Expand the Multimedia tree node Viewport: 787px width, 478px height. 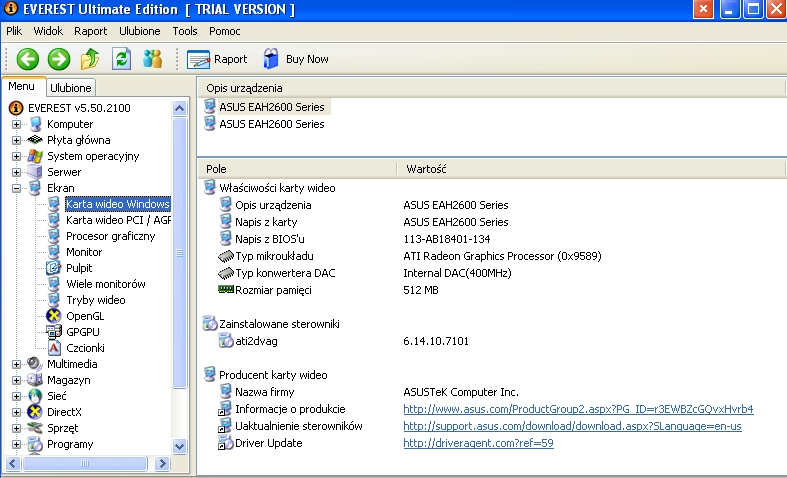tap(17, 364)
